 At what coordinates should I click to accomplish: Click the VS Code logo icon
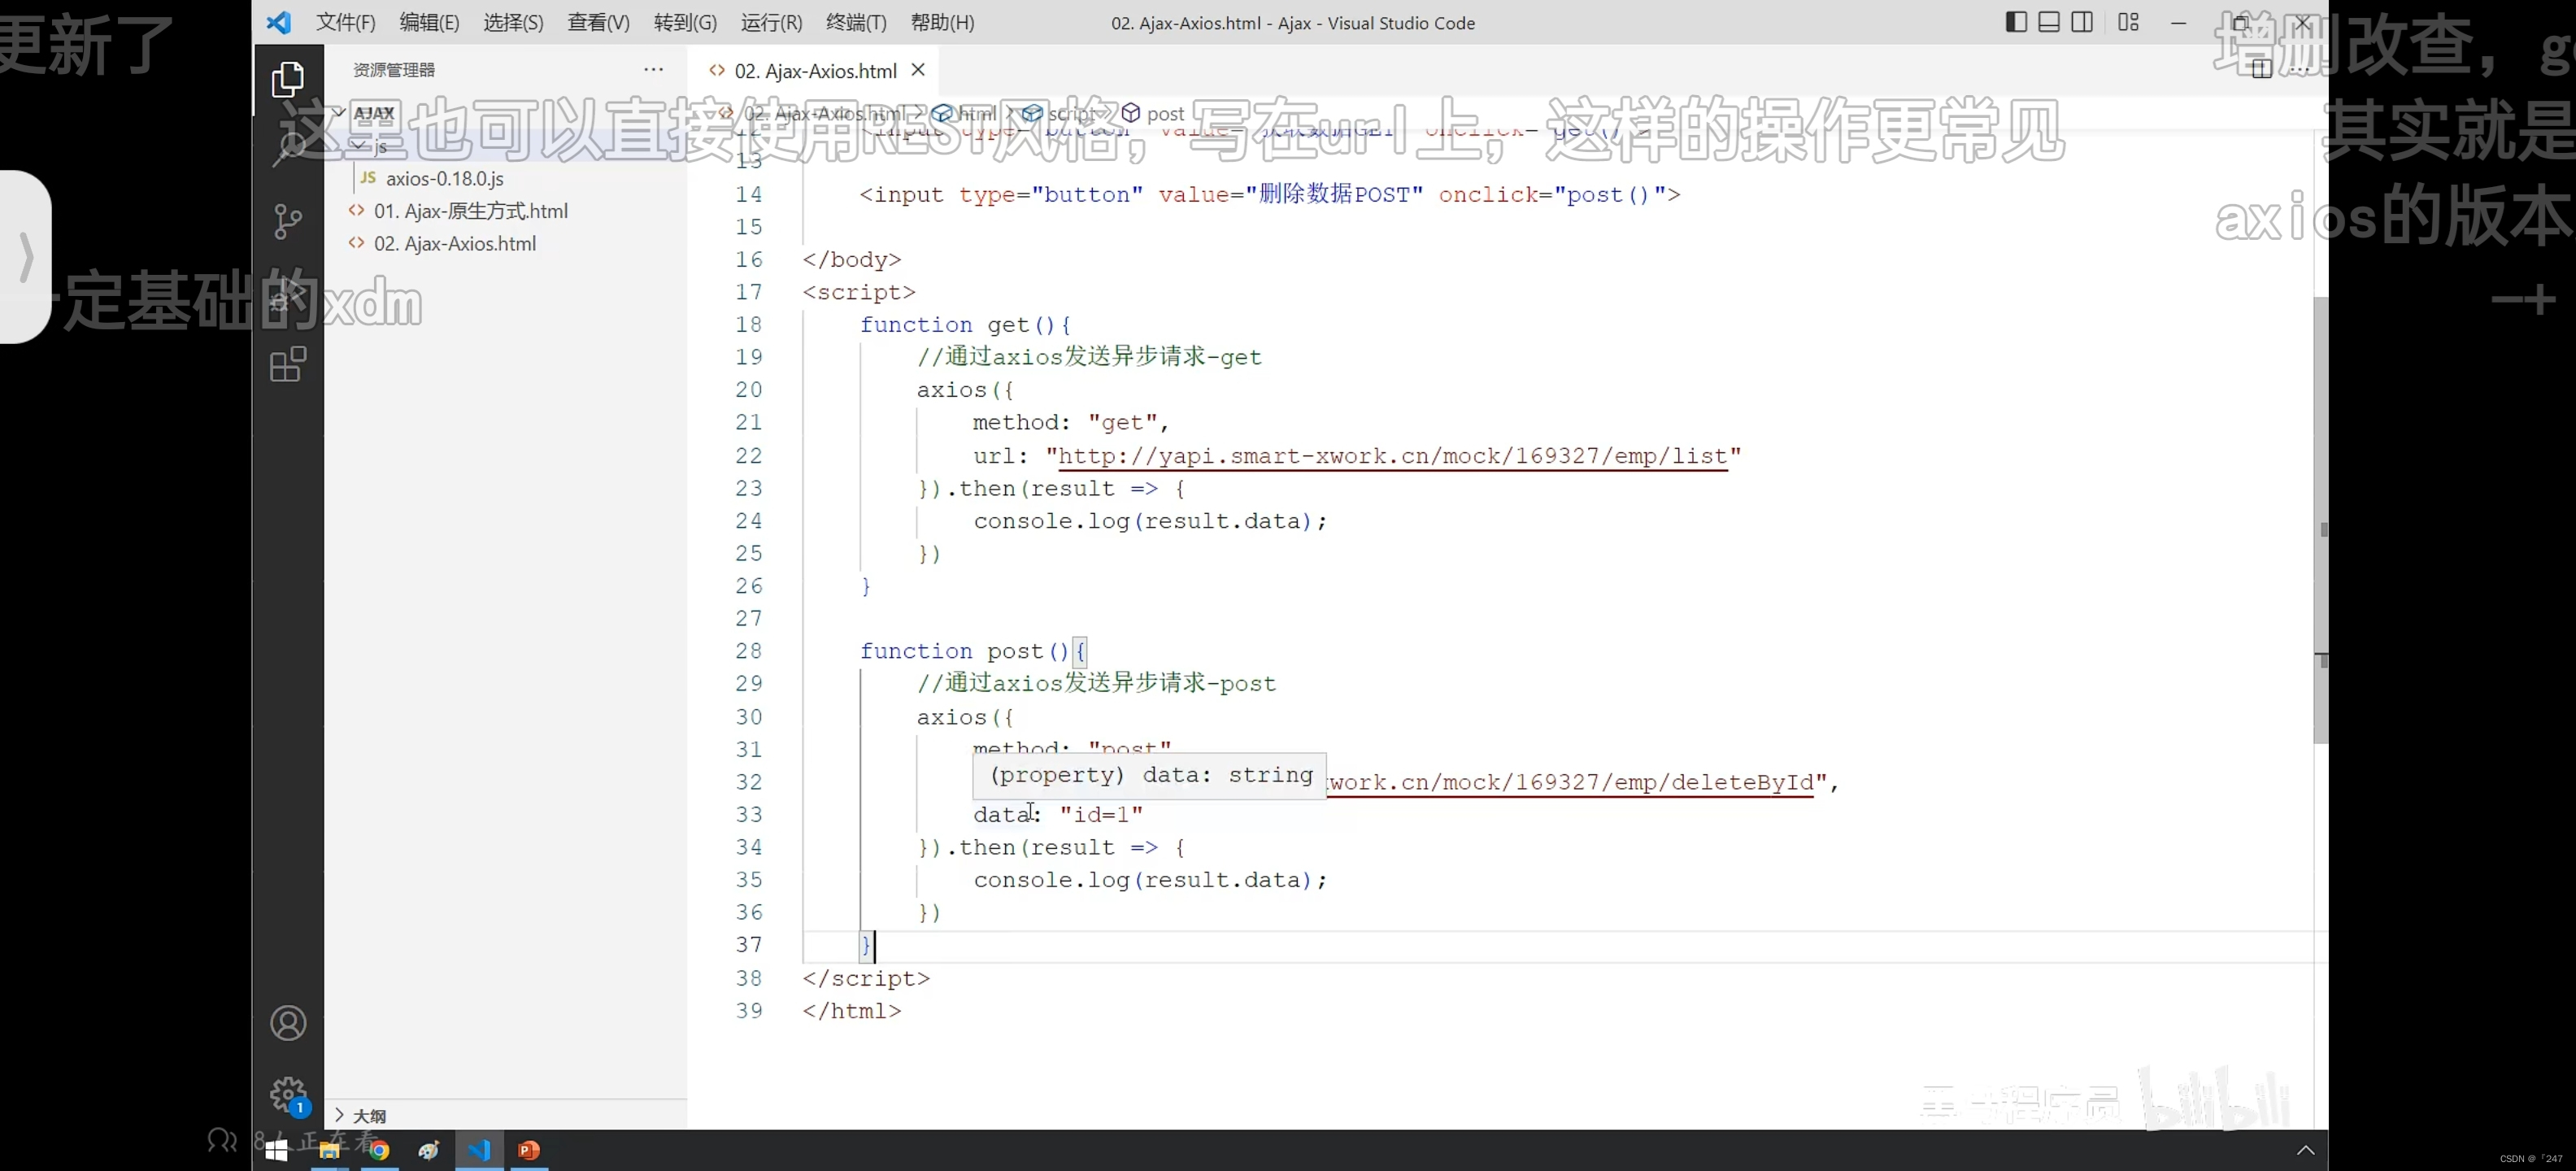coord(279,22)
